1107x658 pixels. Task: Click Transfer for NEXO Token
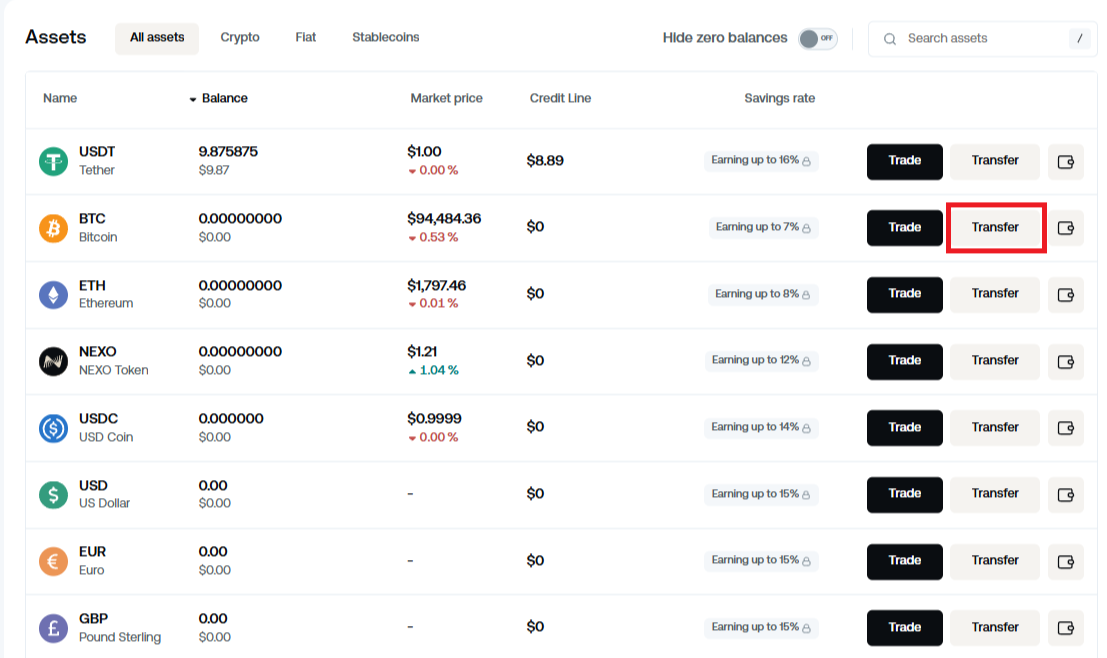pyautogui.click(x=995, y=361)
